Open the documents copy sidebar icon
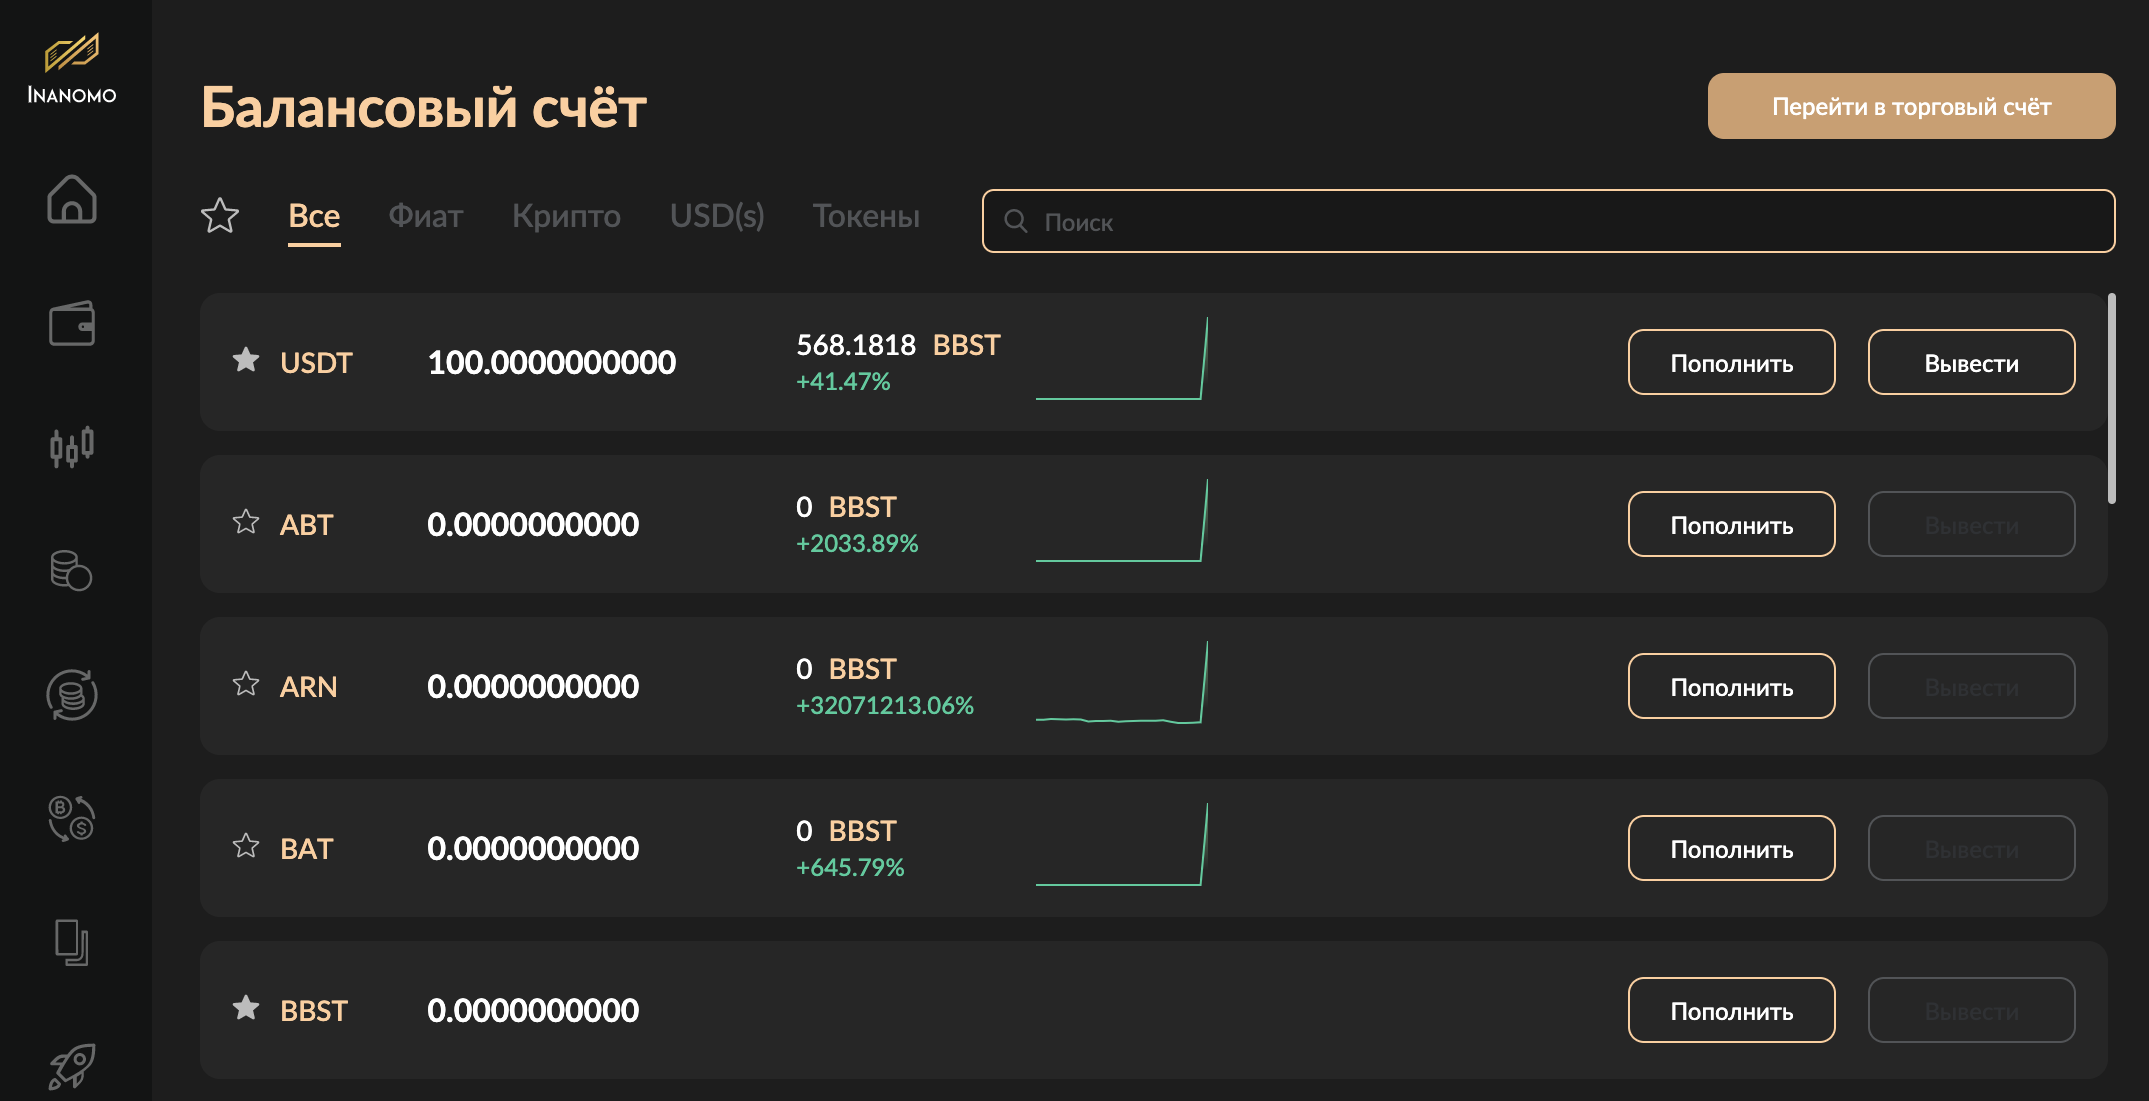The image size is (2149, 1101). pyautogui.click(x=72, y=942)
